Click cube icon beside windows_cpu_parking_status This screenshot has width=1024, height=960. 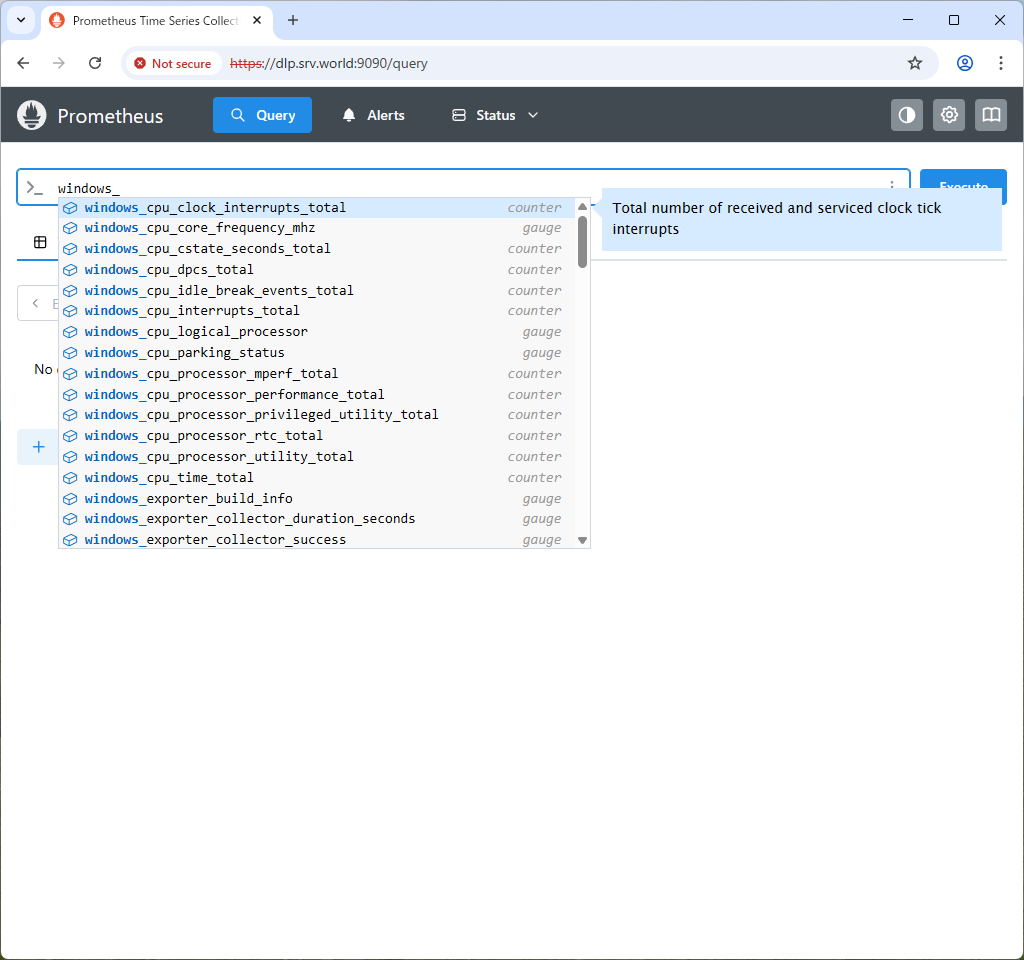70,353
